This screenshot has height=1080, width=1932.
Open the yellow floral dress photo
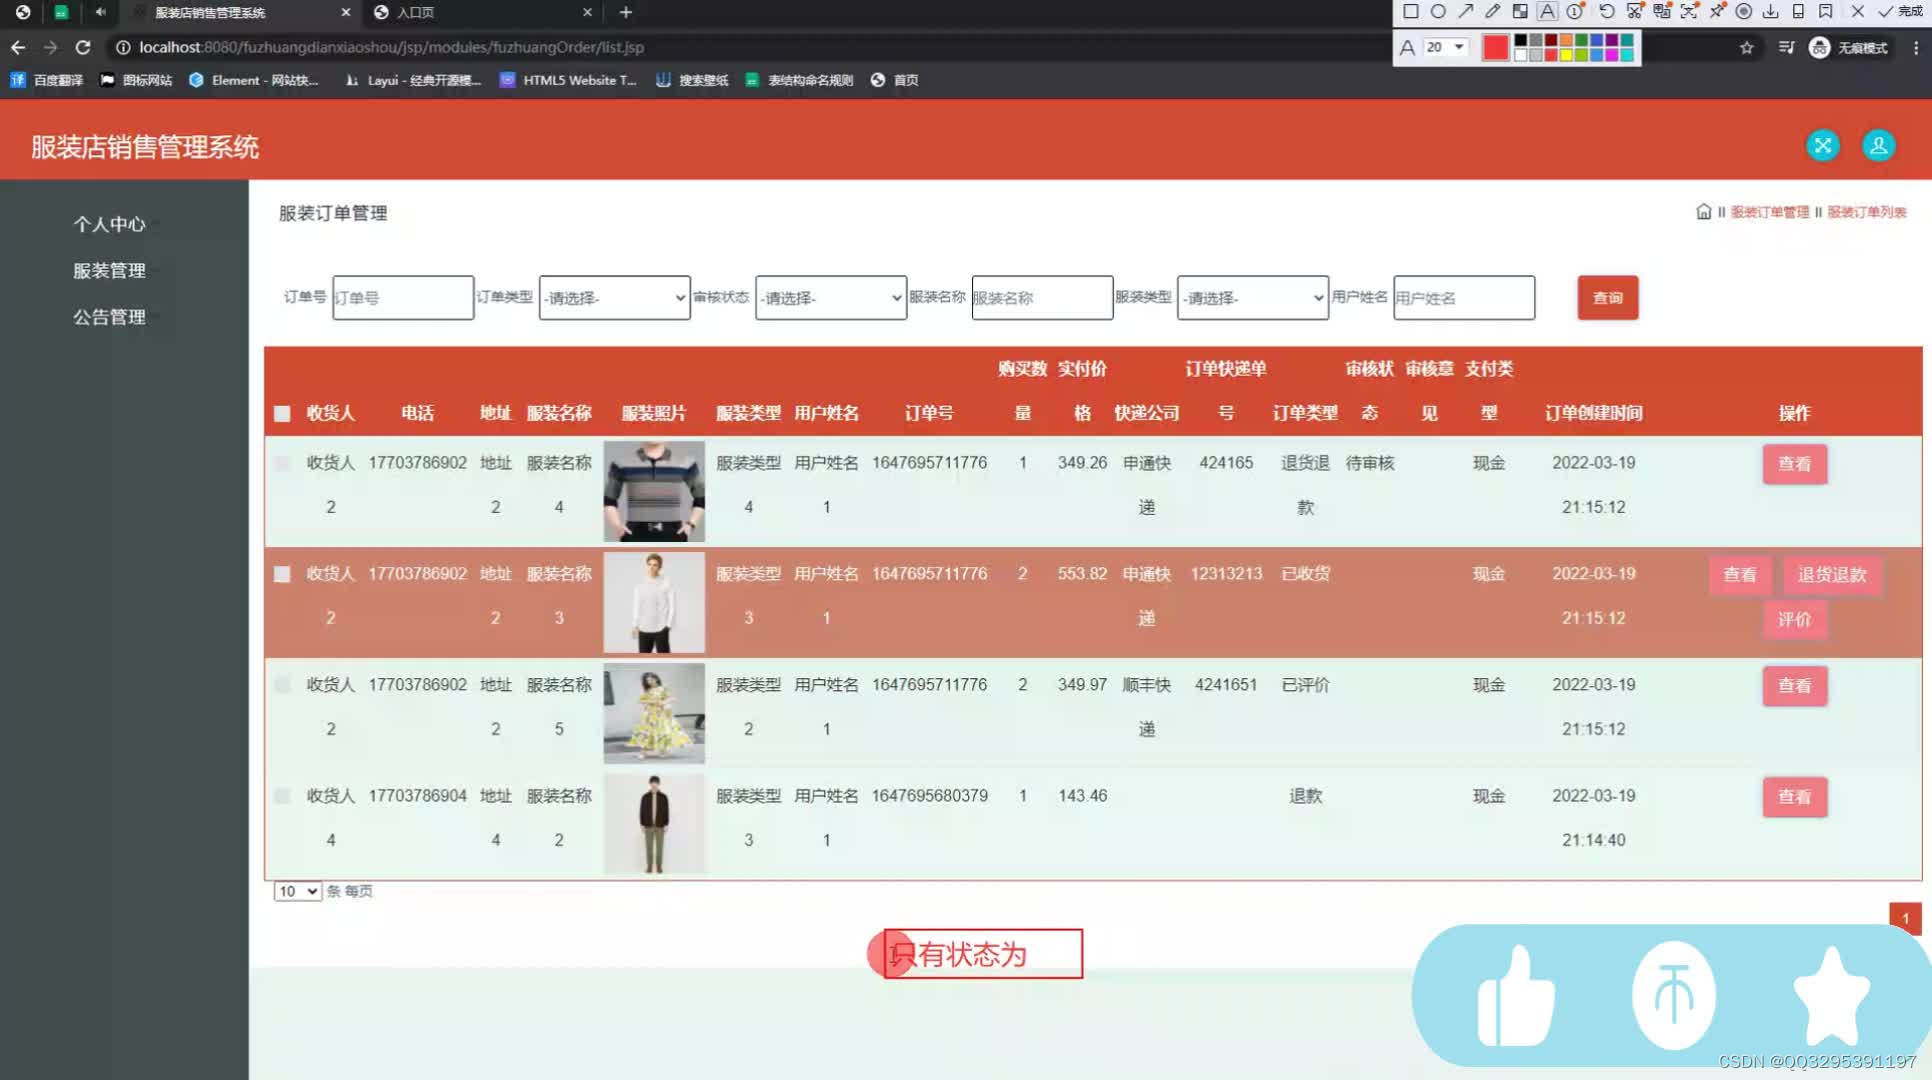654,713
